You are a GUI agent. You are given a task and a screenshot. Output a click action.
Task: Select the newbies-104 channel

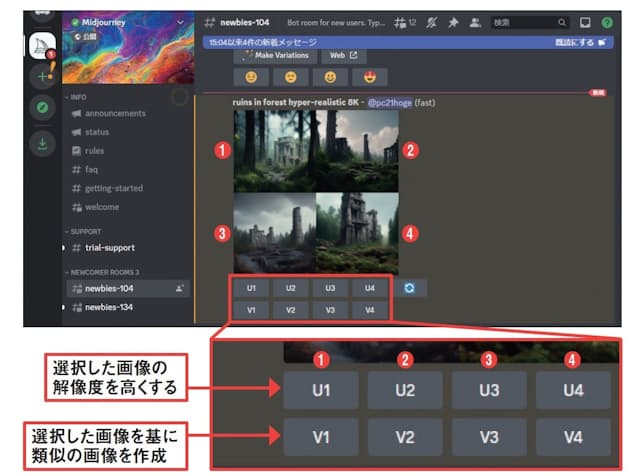(x=127, y=288)
